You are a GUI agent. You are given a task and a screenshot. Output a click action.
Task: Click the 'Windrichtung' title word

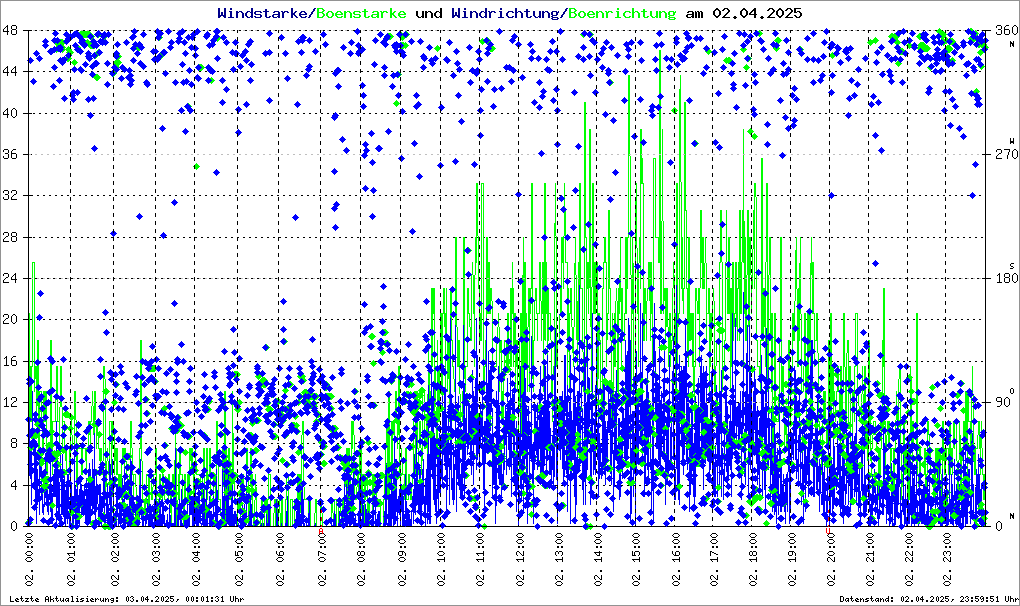507,13
